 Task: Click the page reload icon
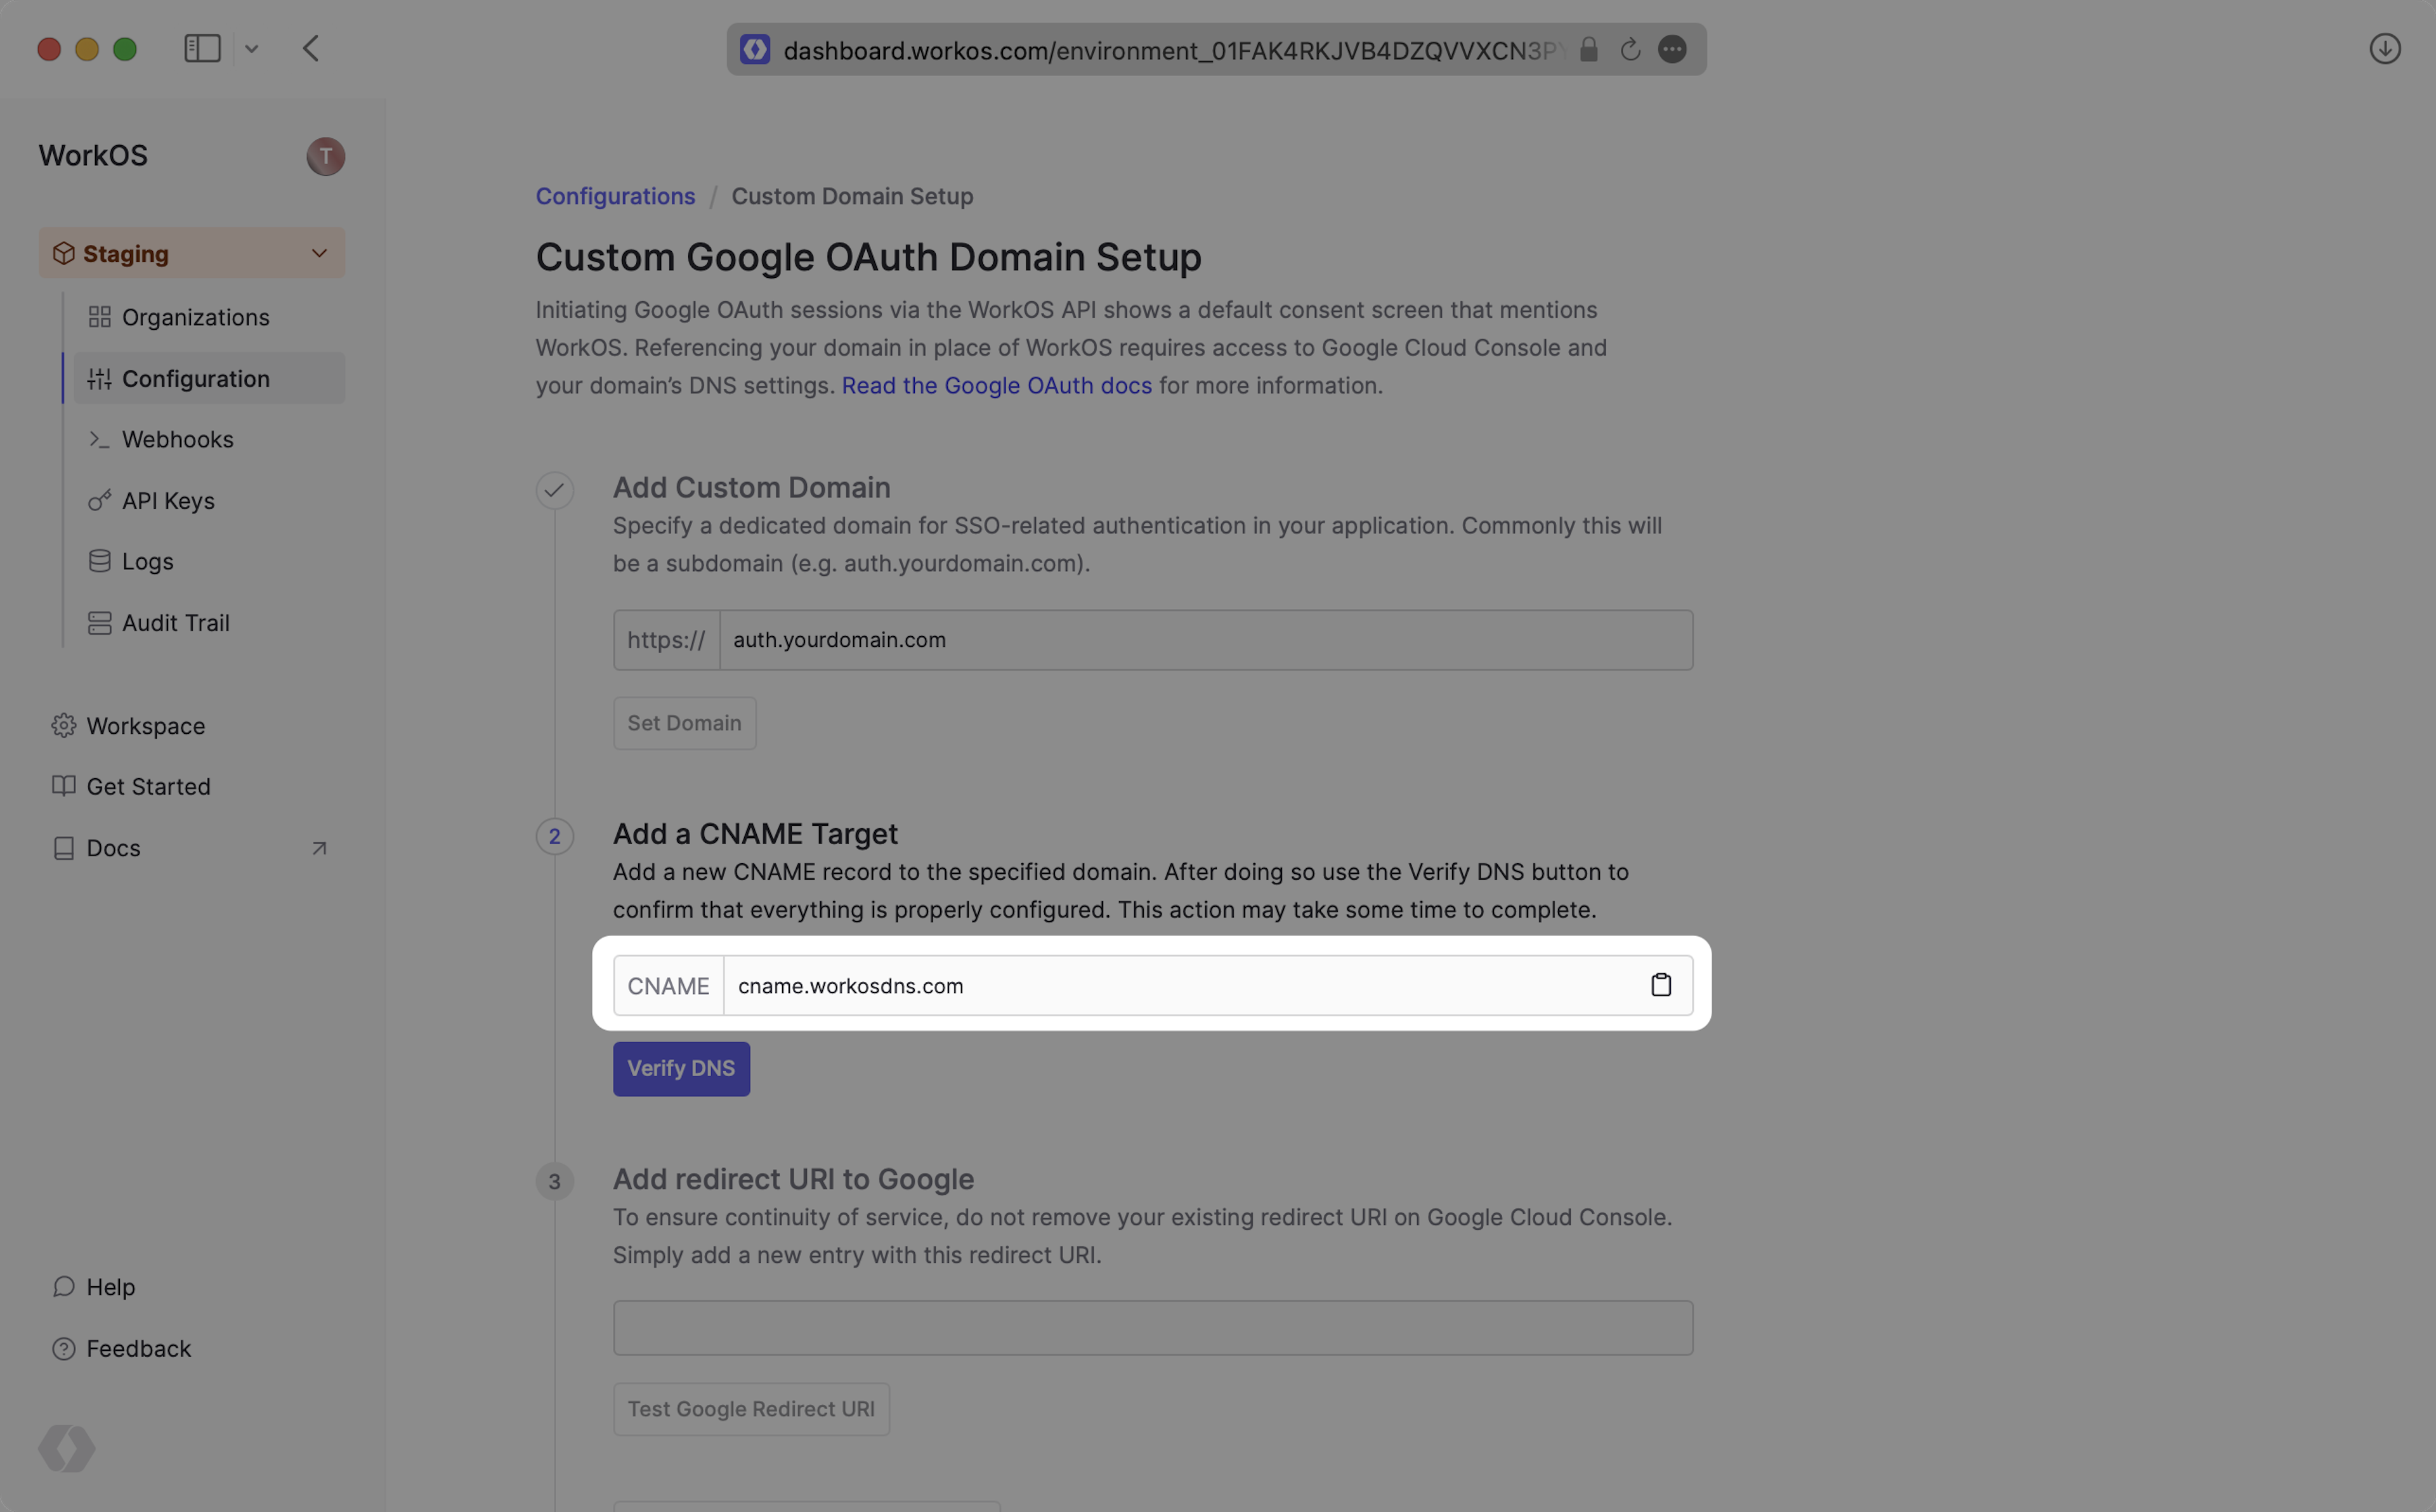tap(1630, 50)
